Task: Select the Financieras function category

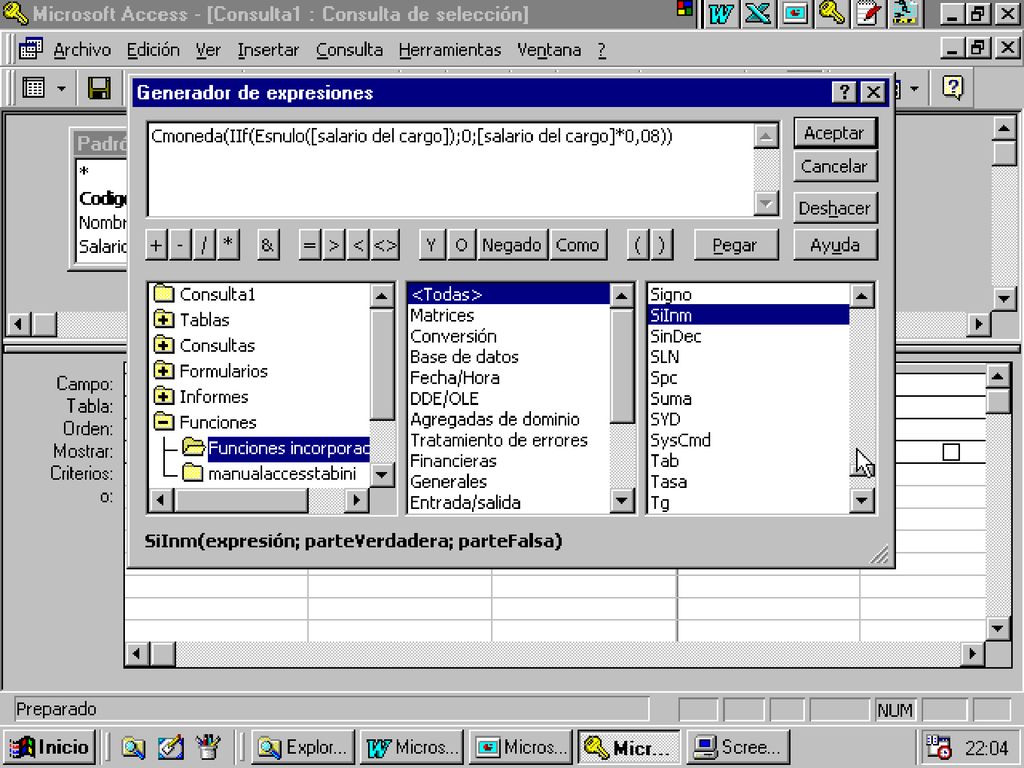Action: (x=453, y=461)
